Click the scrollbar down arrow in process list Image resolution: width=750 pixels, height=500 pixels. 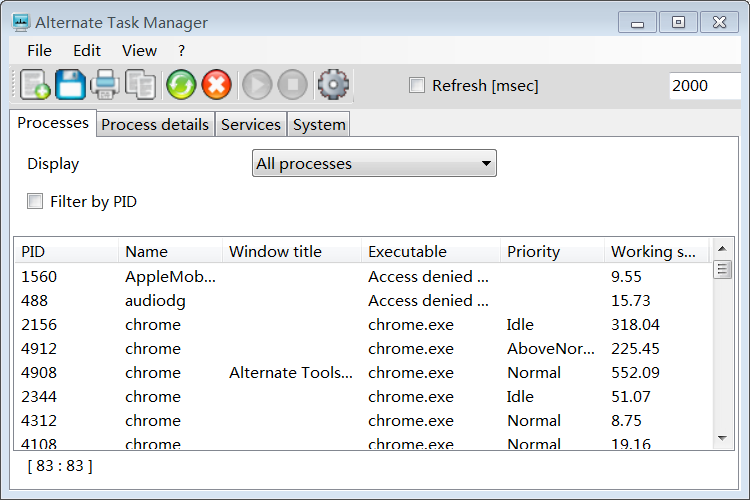pos(723,437)
